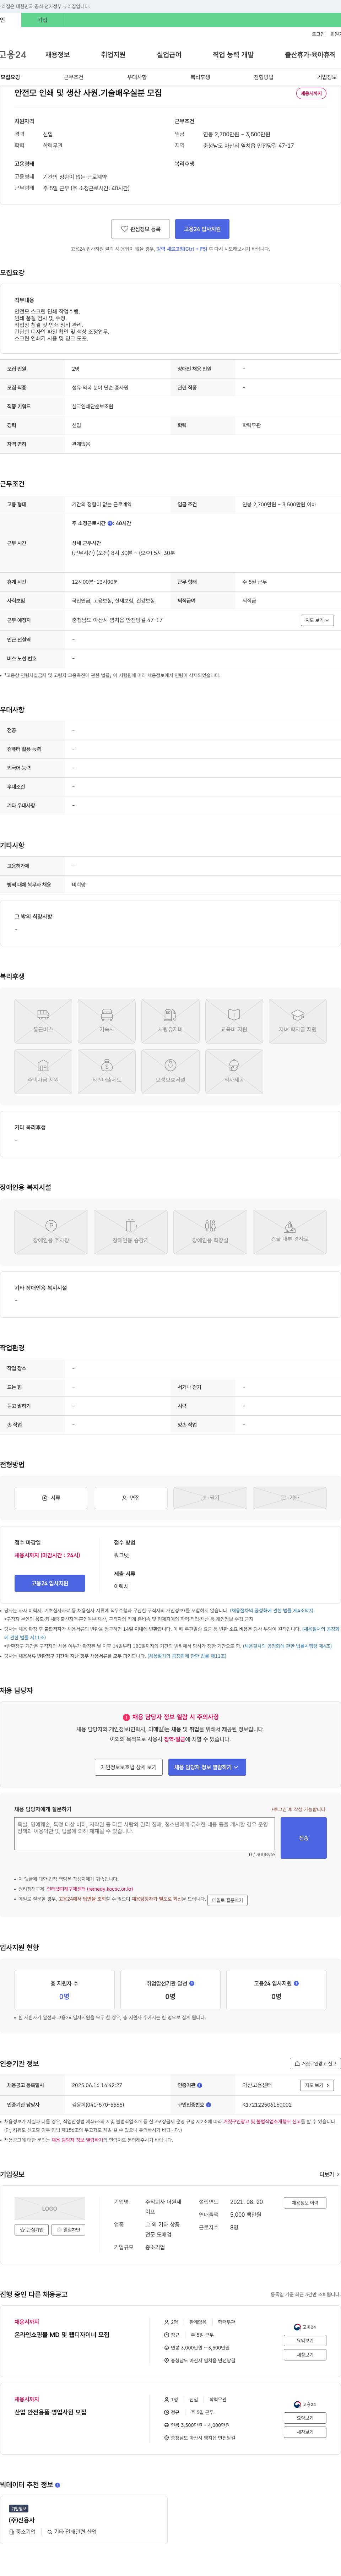341x2576 pixels.
Task: Open 온라인쇼핑몰 MD 및 웹디자이너 모집 posting
Action: pos(62,2335)
